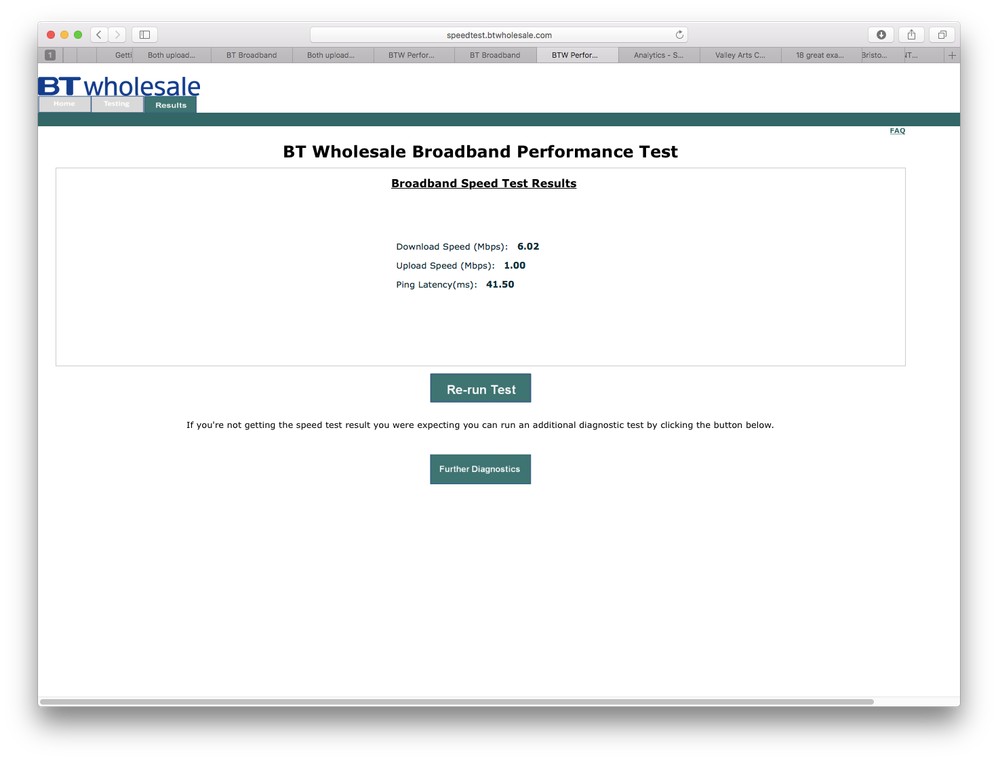Click the speedtest.btwholesale.com address bar
Viewport: 998px width, 761px height.
(x=498, y=35)
